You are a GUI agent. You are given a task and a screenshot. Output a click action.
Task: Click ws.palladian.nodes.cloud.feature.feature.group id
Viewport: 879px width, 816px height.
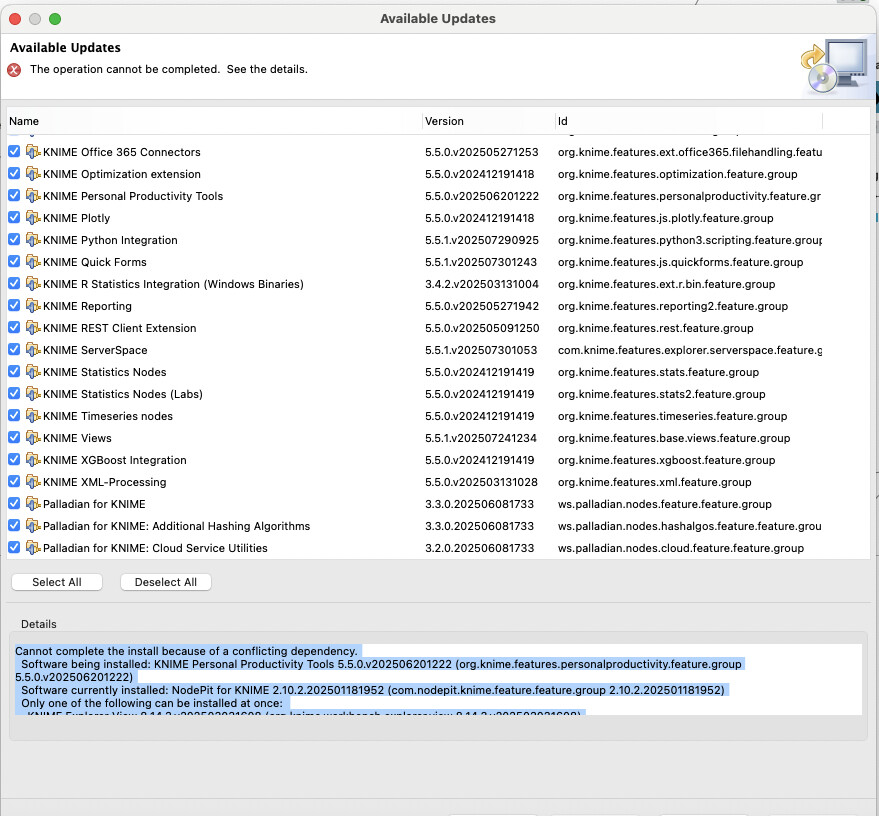pyautogui.click(x=681, y=548)
